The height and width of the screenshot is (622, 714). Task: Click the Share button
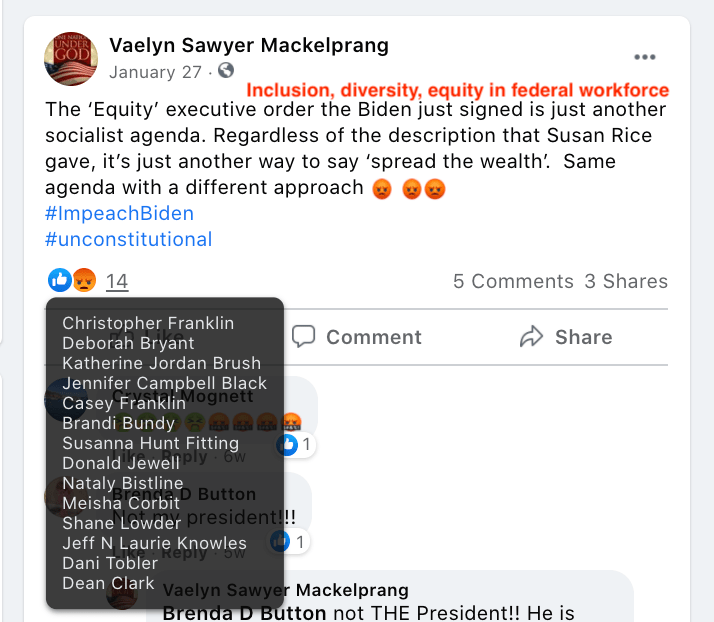pos(566,337)
